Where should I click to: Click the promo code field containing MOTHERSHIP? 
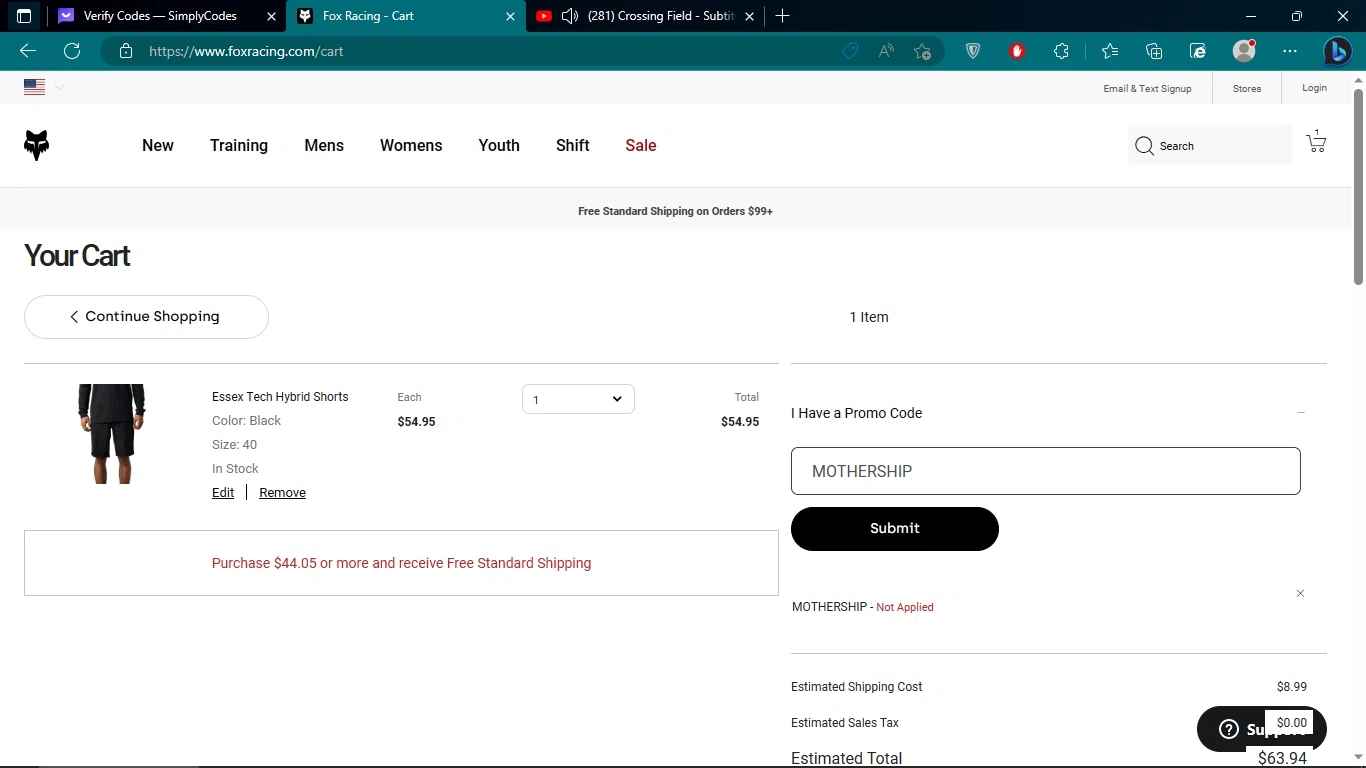point(1046,471)
